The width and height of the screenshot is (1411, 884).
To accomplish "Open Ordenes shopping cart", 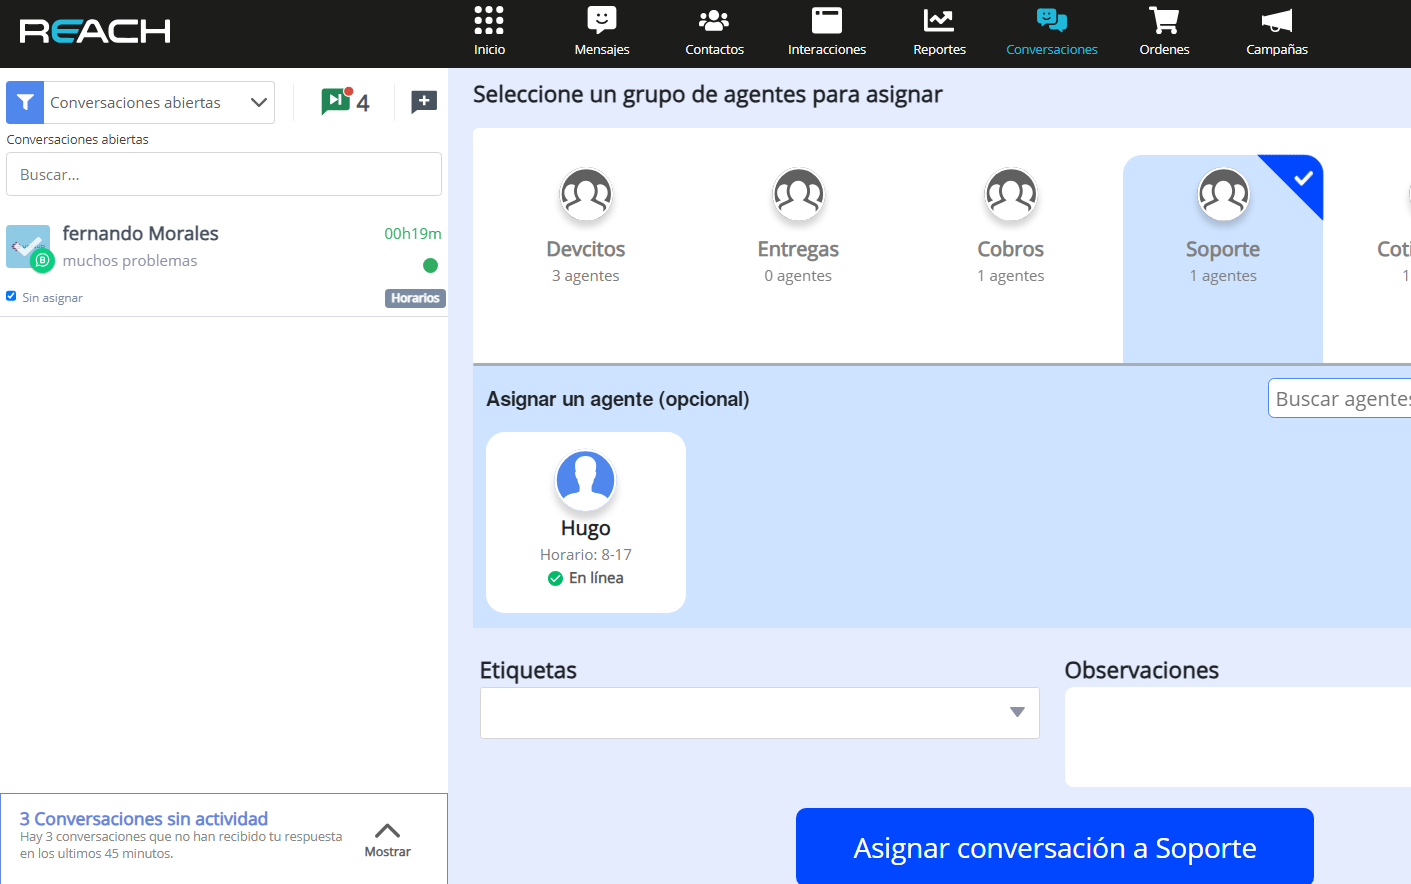I will [x=1164, y=31].
